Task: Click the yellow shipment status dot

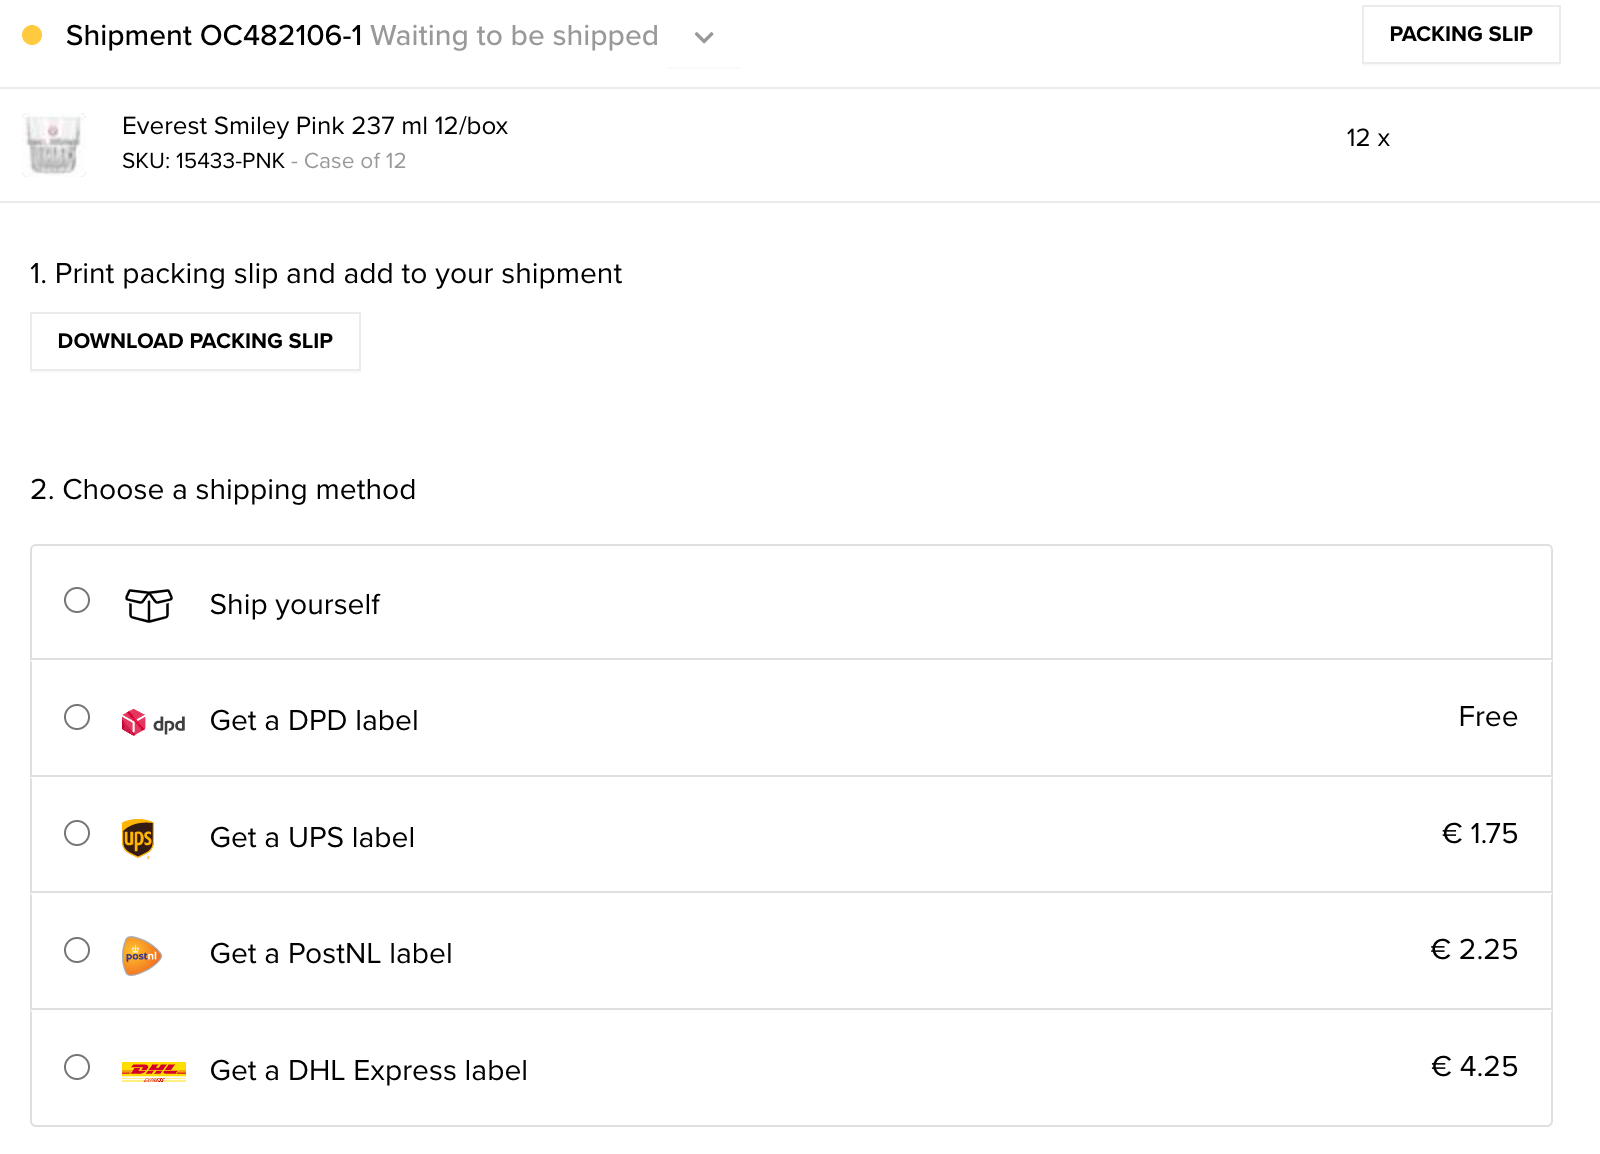Action: point(33,35)
